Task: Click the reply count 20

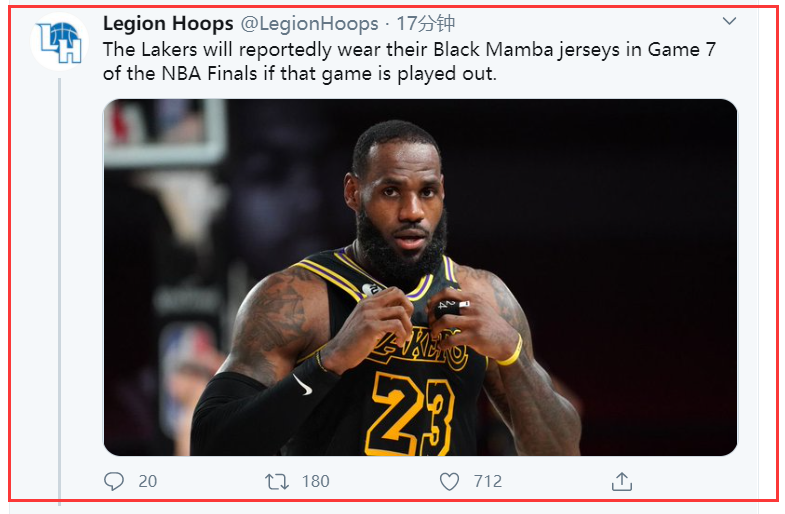Action: click(x=148, y=481)
